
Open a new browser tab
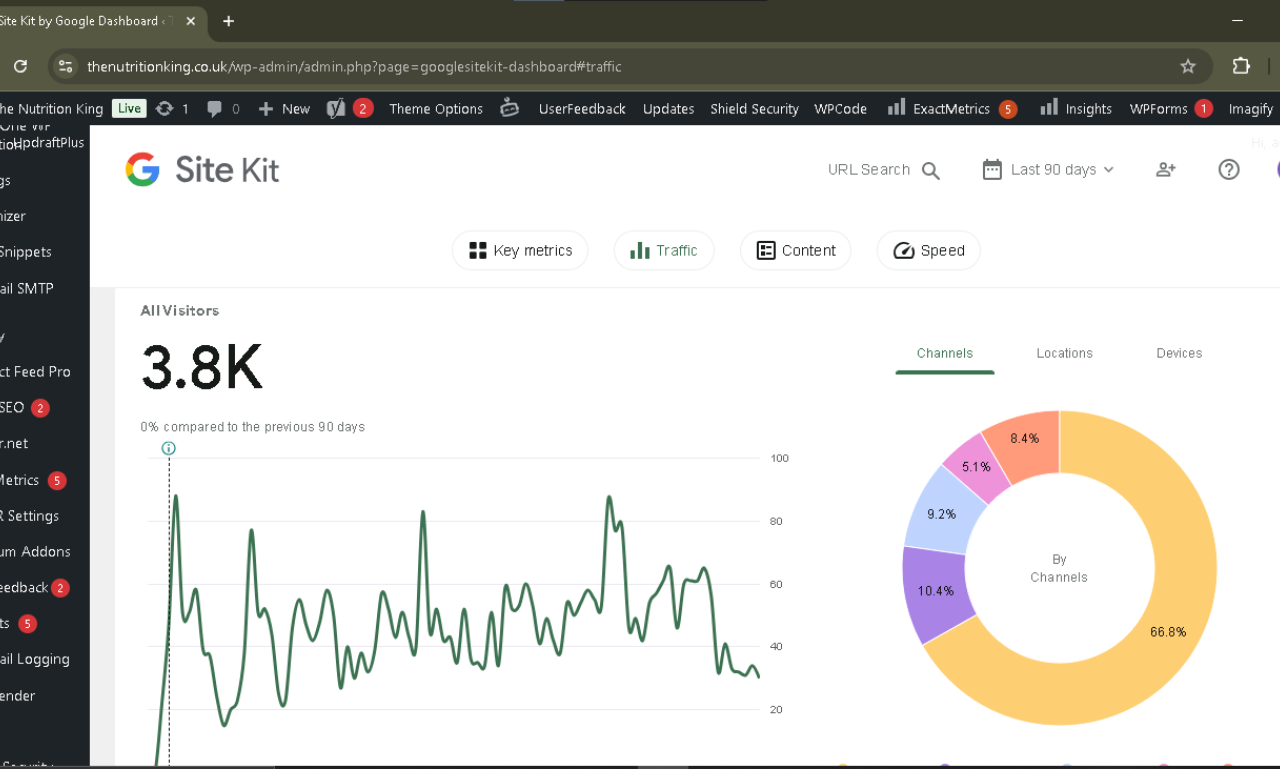pyautogui.click(x=228, y=20)
